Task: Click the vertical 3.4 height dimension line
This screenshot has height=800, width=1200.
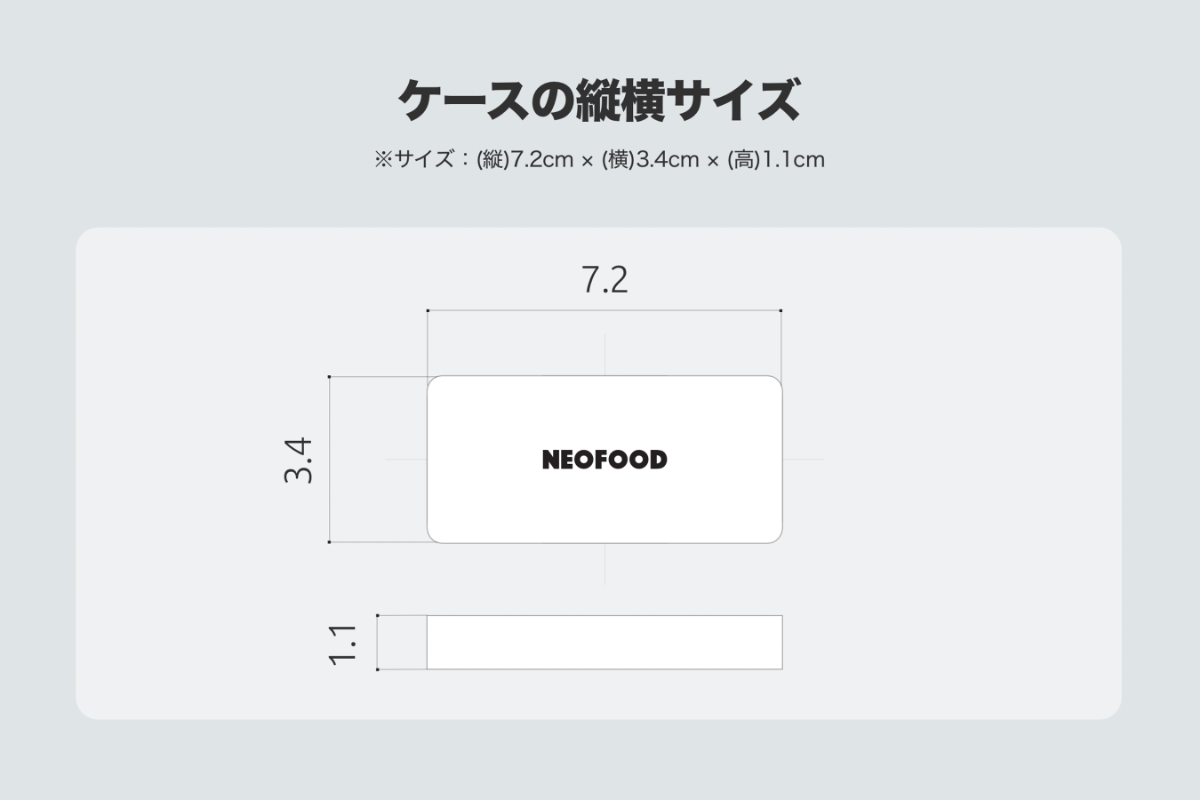Action: pyautogui.click(x=330, y=460)
